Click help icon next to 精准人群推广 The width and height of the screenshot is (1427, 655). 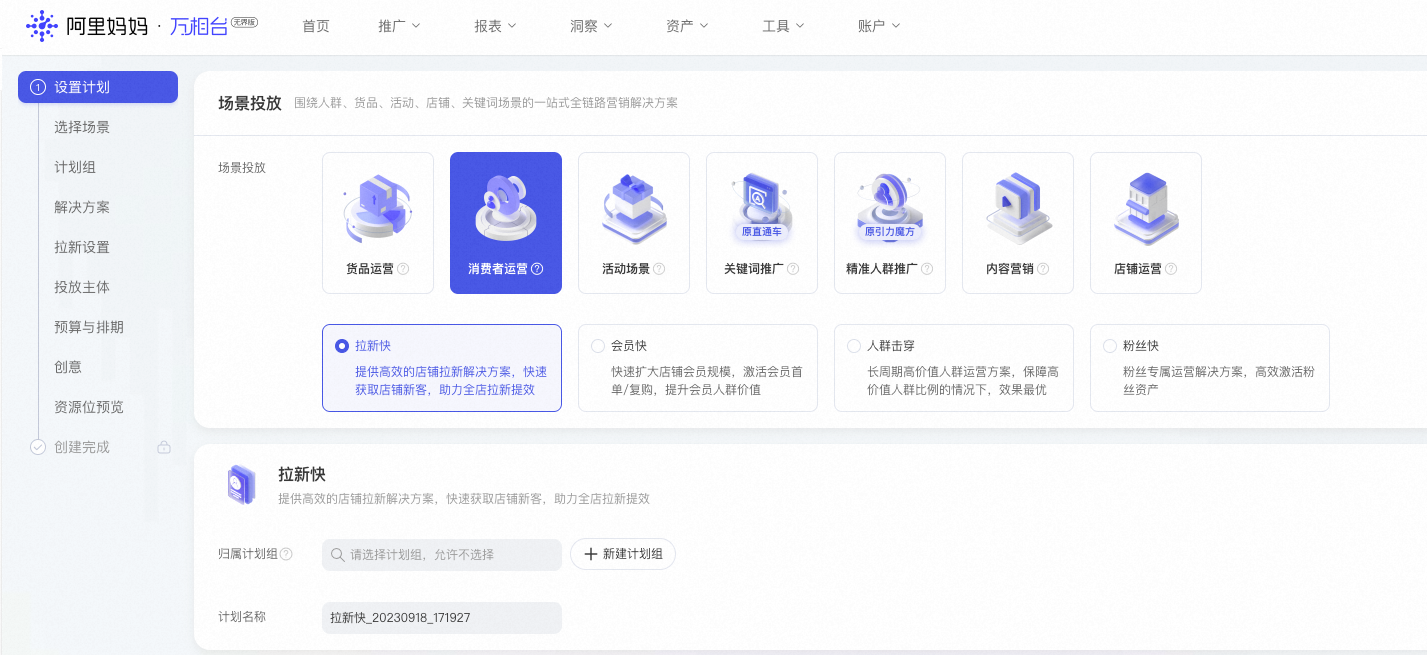pyautogui.click(x=927, y=269)
